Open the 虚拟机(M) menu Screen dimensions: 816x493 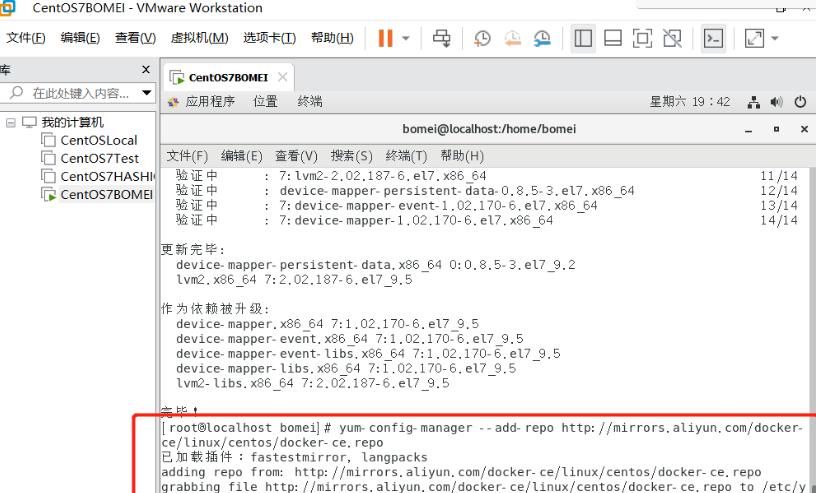pos(199,38)
